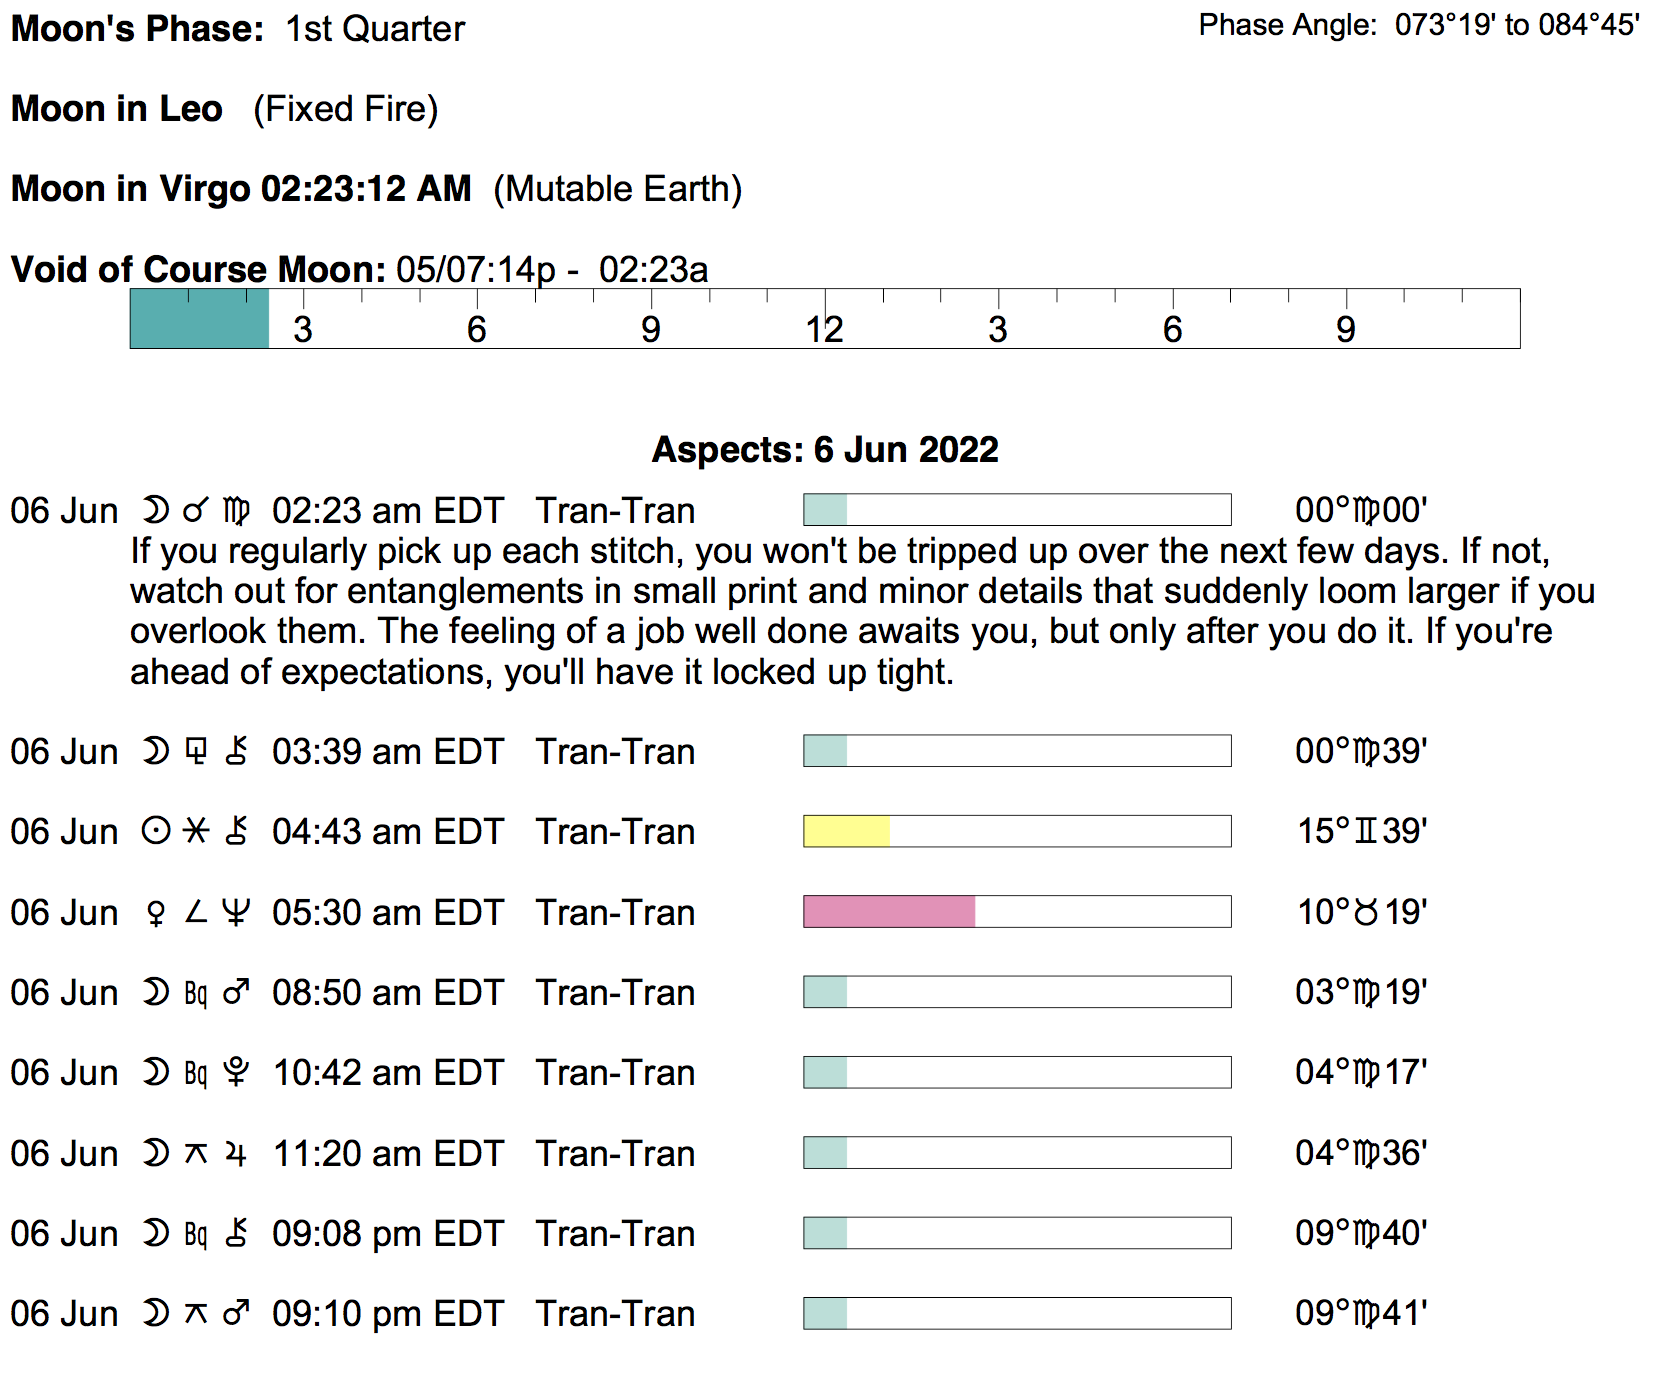1658x1376 pixels.
Task: Click the yellow strength bar for Sun sextile Chiron
Action: [x=846, y=831]
